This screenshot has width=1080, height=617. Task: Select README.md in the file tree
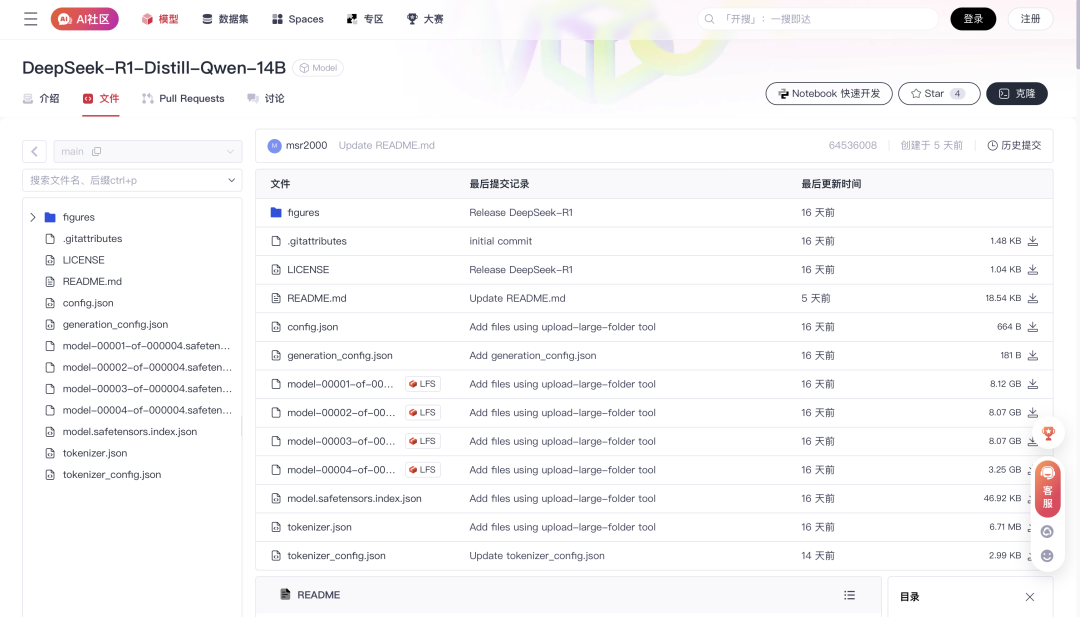pos(92,281)
